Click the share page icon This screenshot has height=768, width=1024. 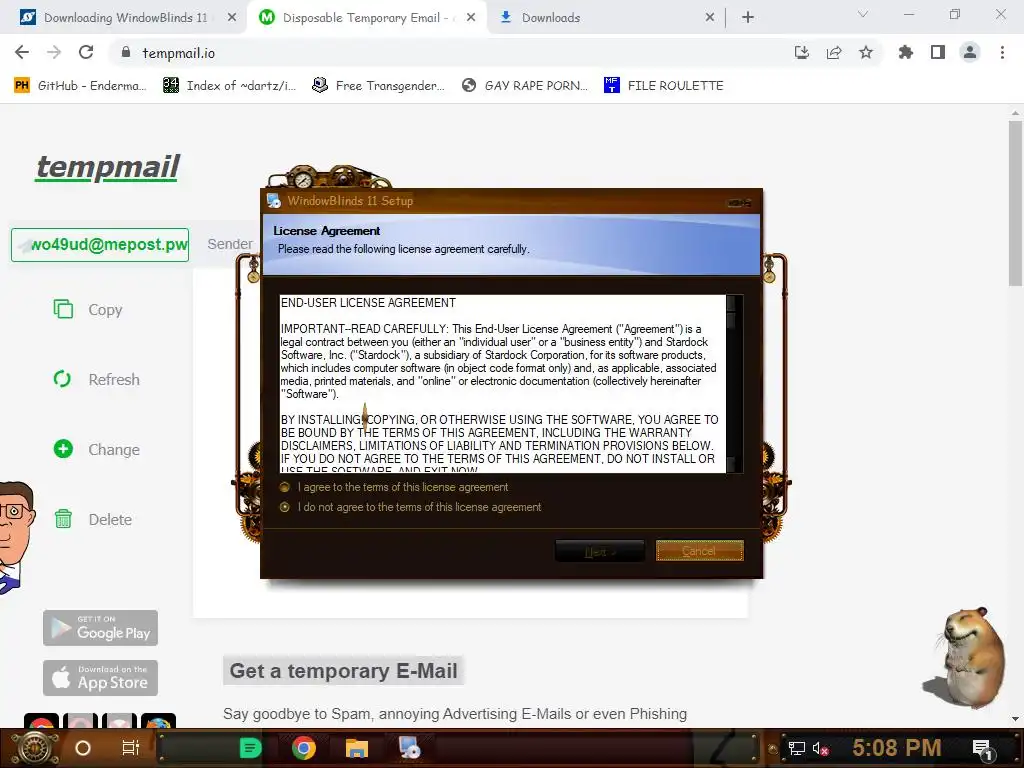tap(834, 53)
